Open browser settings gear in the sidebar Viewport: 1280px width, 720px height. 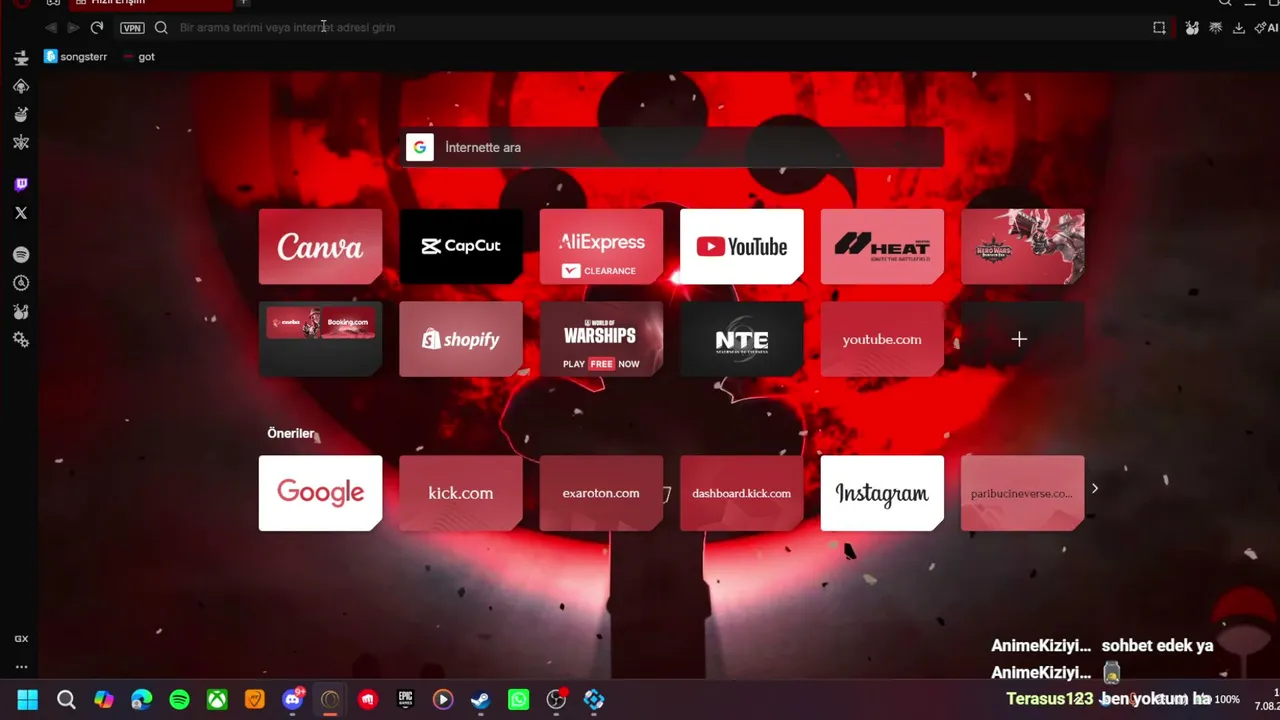21,340
